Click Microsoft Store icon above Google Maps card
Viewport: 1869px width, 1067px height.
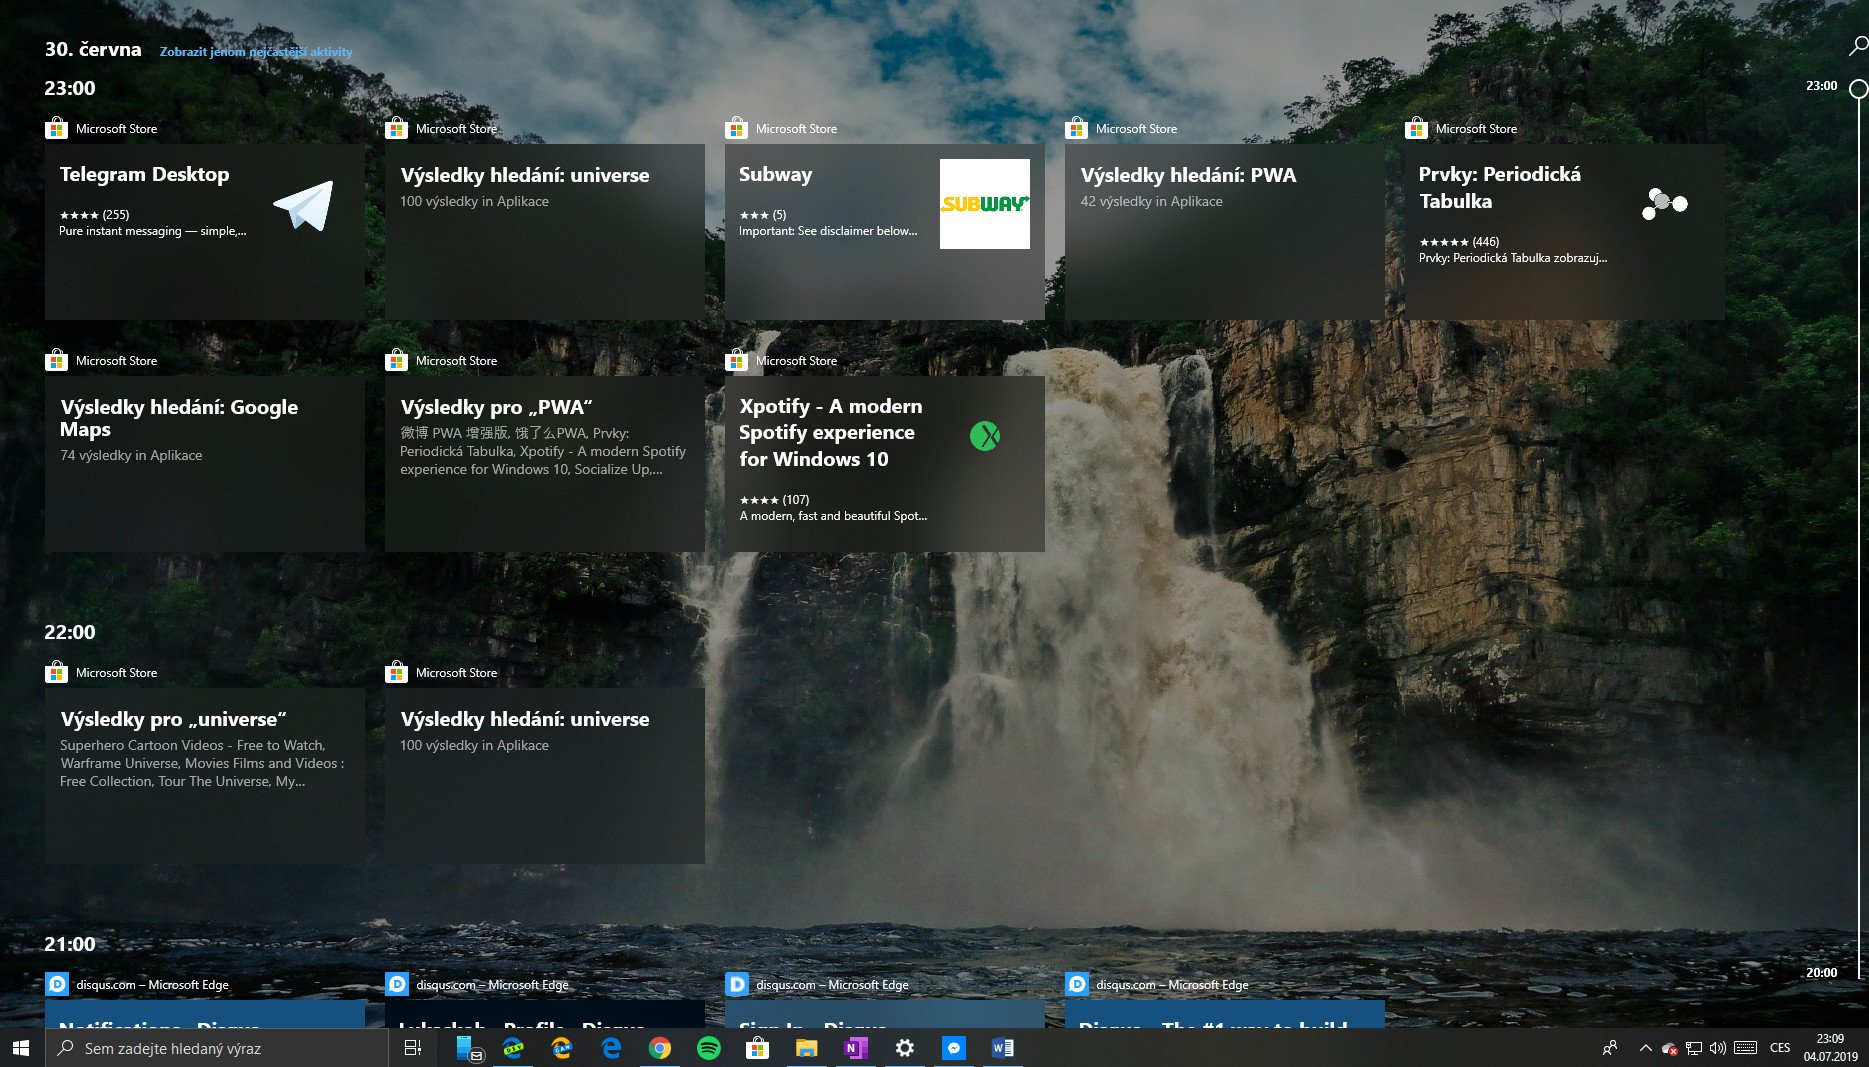[56, 360]
